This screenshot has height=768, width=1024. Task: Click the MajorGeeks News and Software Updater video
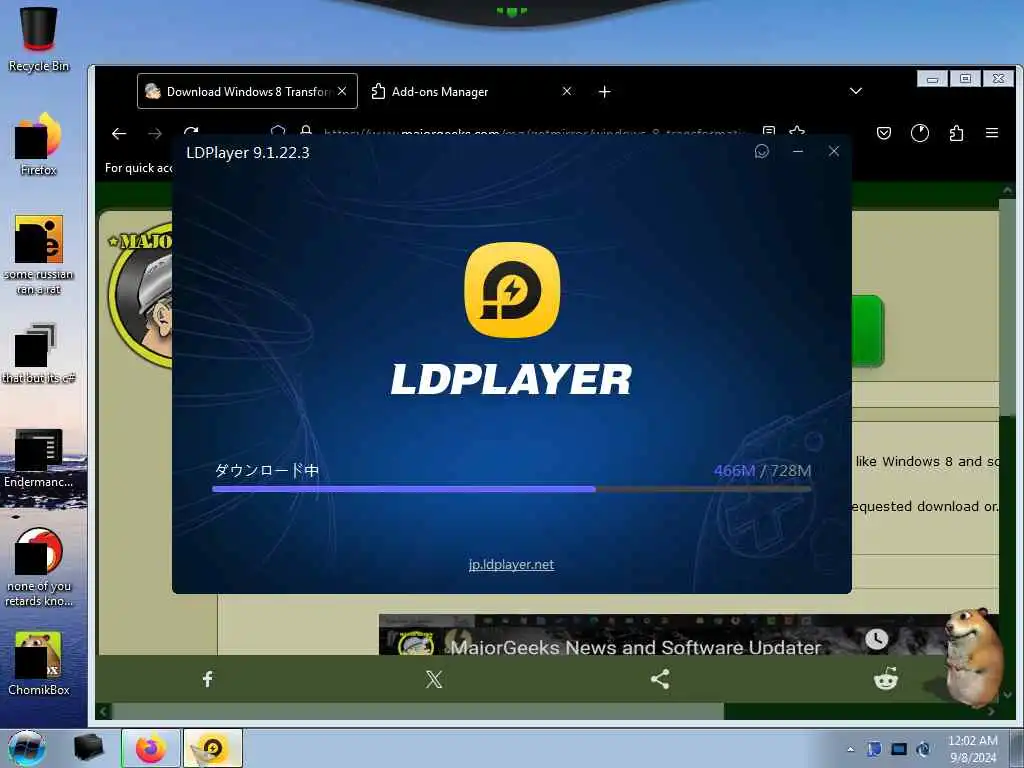(689, 634)
